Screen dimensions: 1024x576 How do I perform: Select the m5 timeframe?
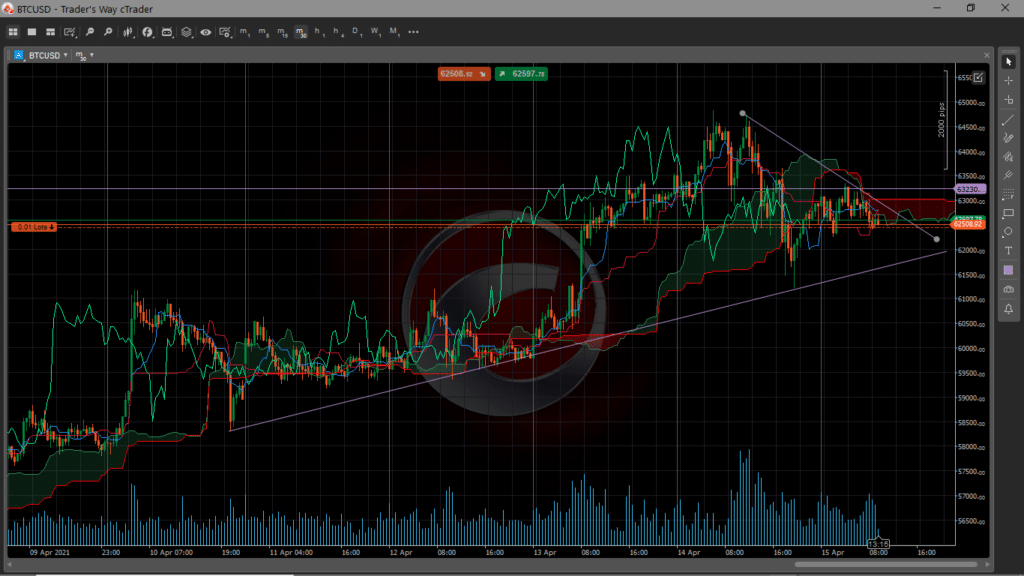tap(263, 32)
